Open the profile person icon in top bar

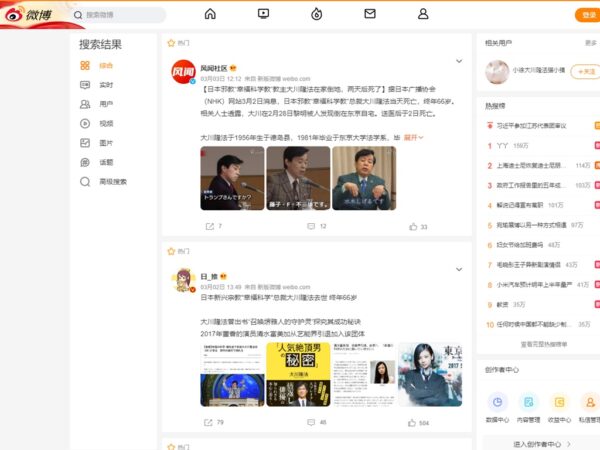tap(423, 14)
